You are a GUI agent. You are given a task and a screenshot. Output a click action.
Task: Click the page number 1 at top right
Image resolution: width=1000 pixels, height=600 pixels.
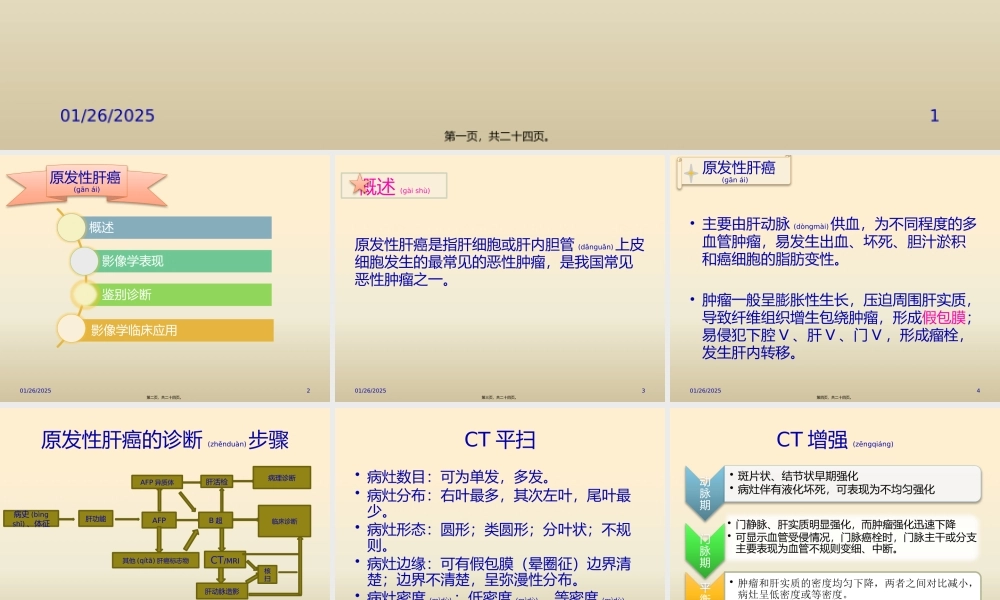pos(934,116)
